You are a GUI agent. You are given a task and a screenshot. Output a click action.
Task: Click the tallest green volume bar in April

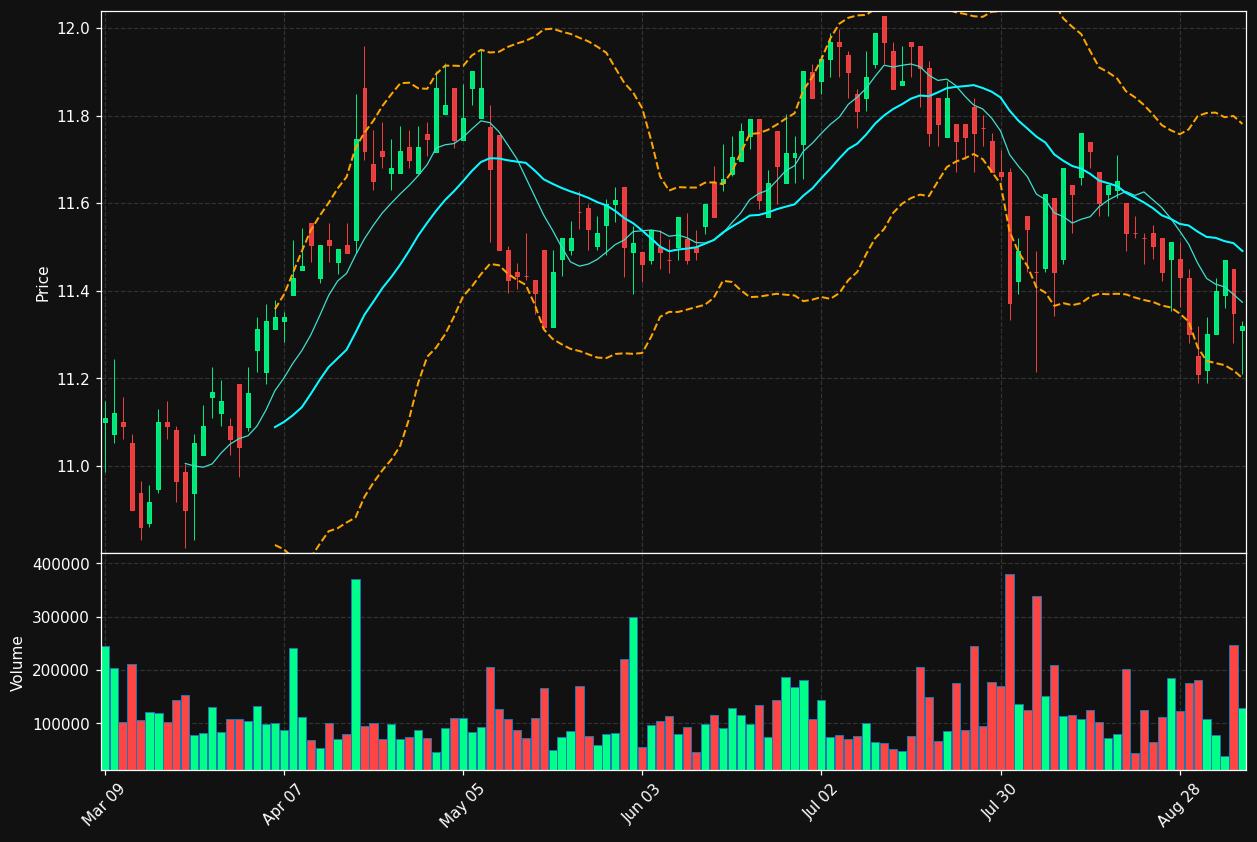[x=356, y=675]
